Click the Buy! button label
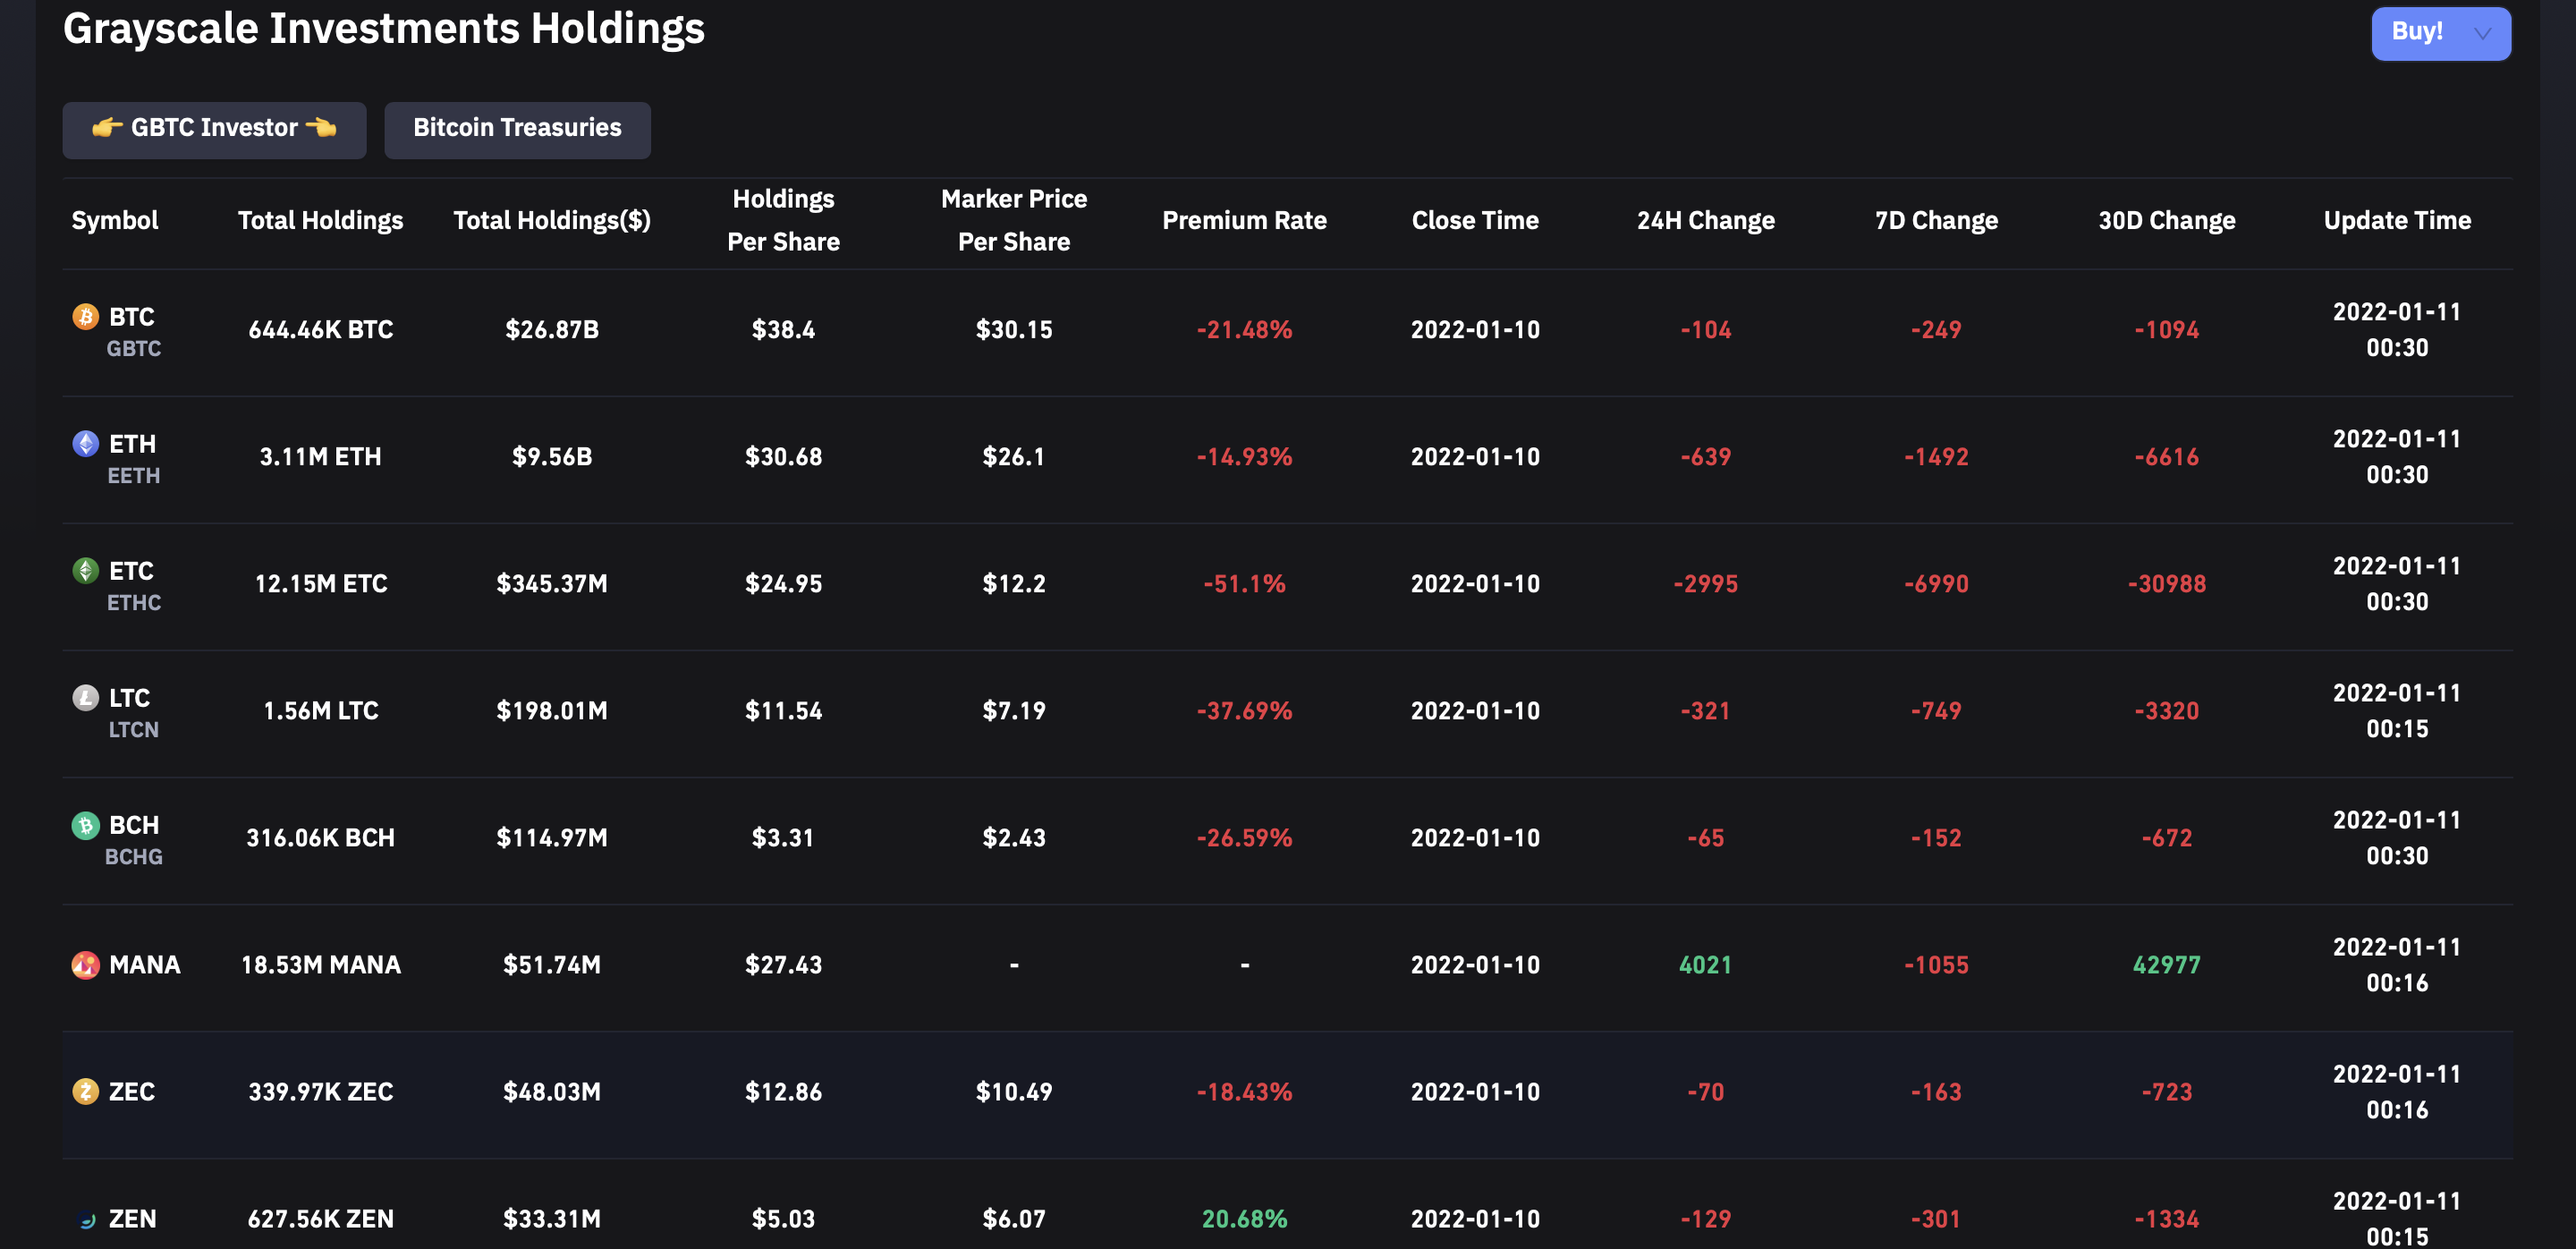The image size is (2576, 1249). [2416, 31]
